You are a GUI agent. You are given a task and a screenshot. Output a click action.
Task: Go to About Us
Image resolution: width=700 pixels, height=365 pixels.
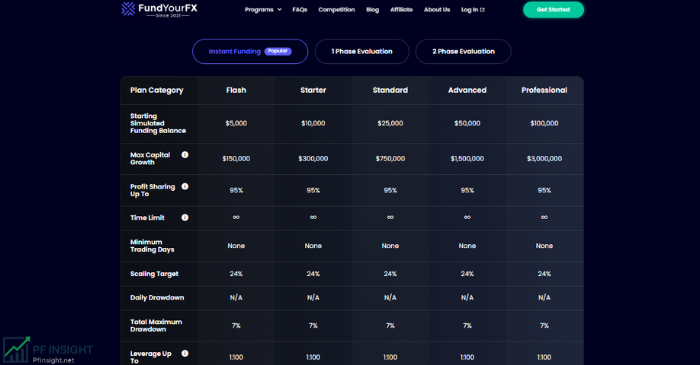pos(437,10)
